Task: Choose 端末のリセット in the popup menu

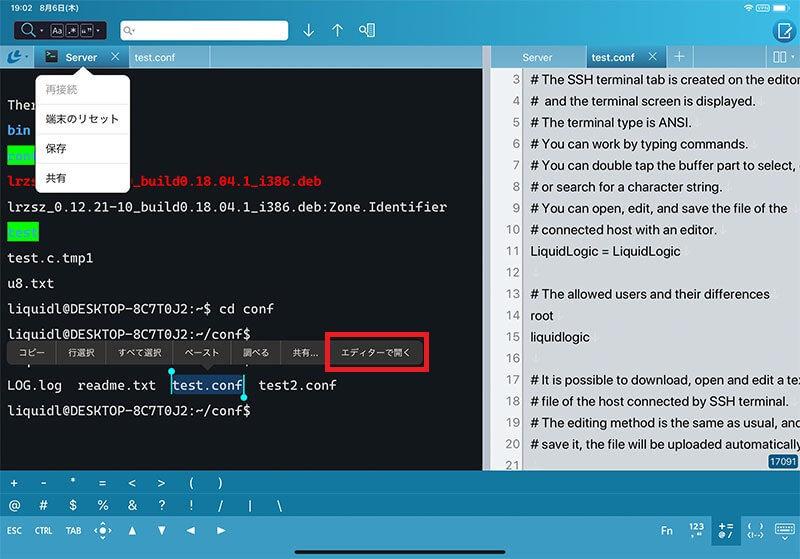Action: click(x=82, y=119)
